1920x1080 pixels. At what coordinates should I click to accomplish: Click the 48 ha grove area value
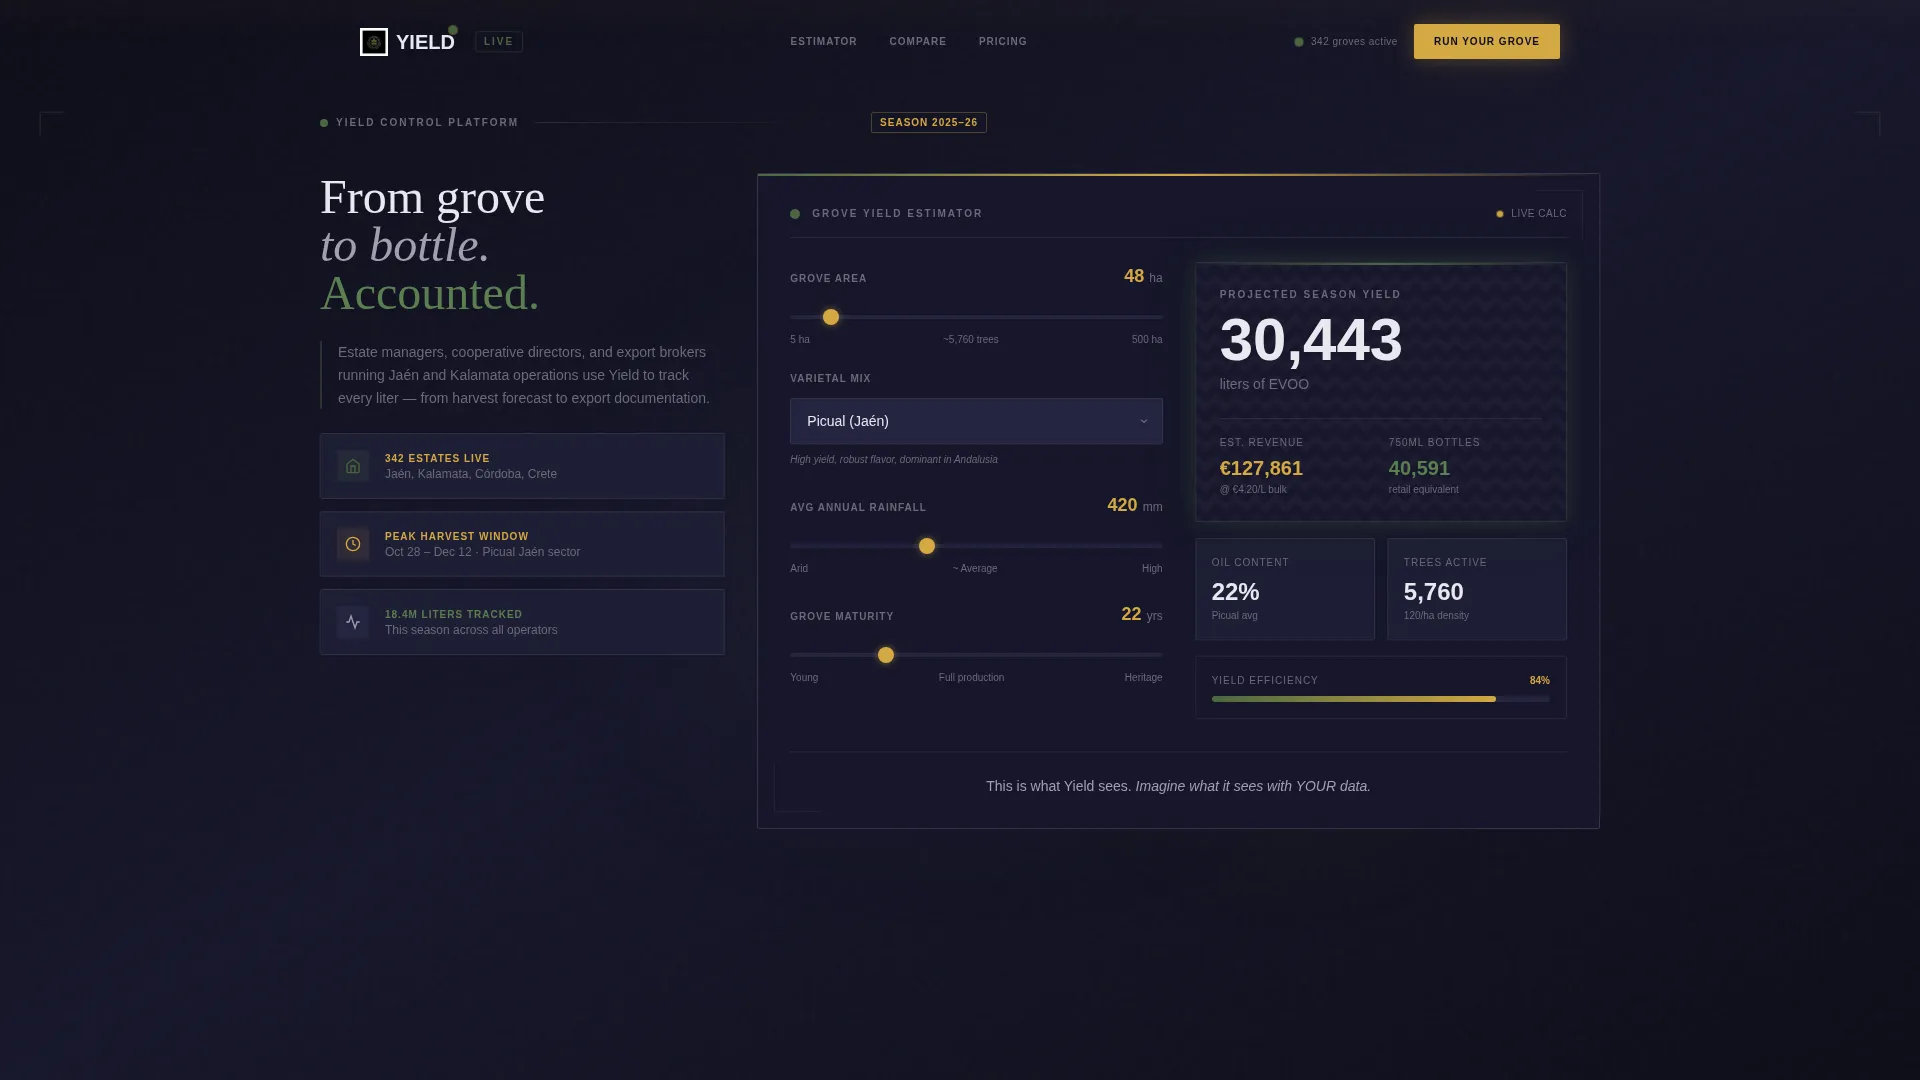[1143, 277]
